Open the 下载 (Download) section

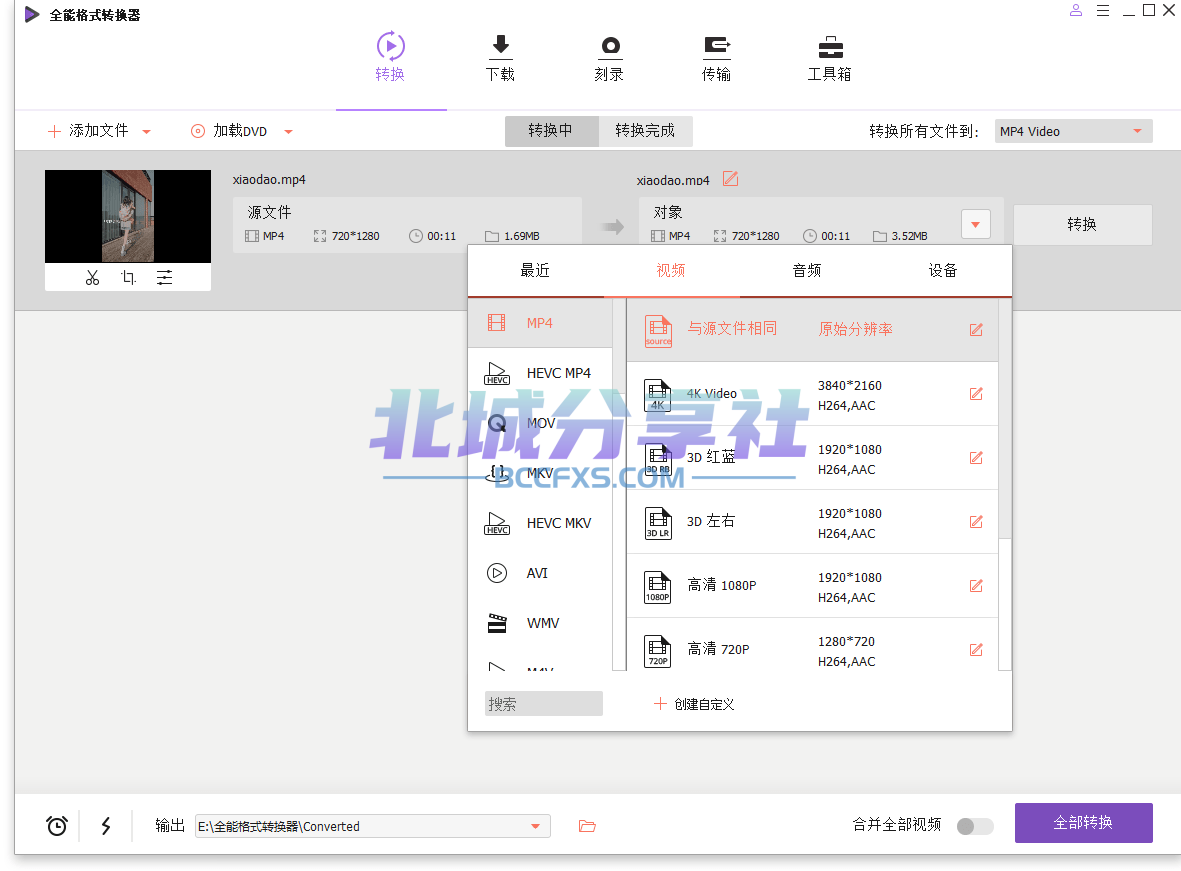pyautogui.click(x=500, y=57)
